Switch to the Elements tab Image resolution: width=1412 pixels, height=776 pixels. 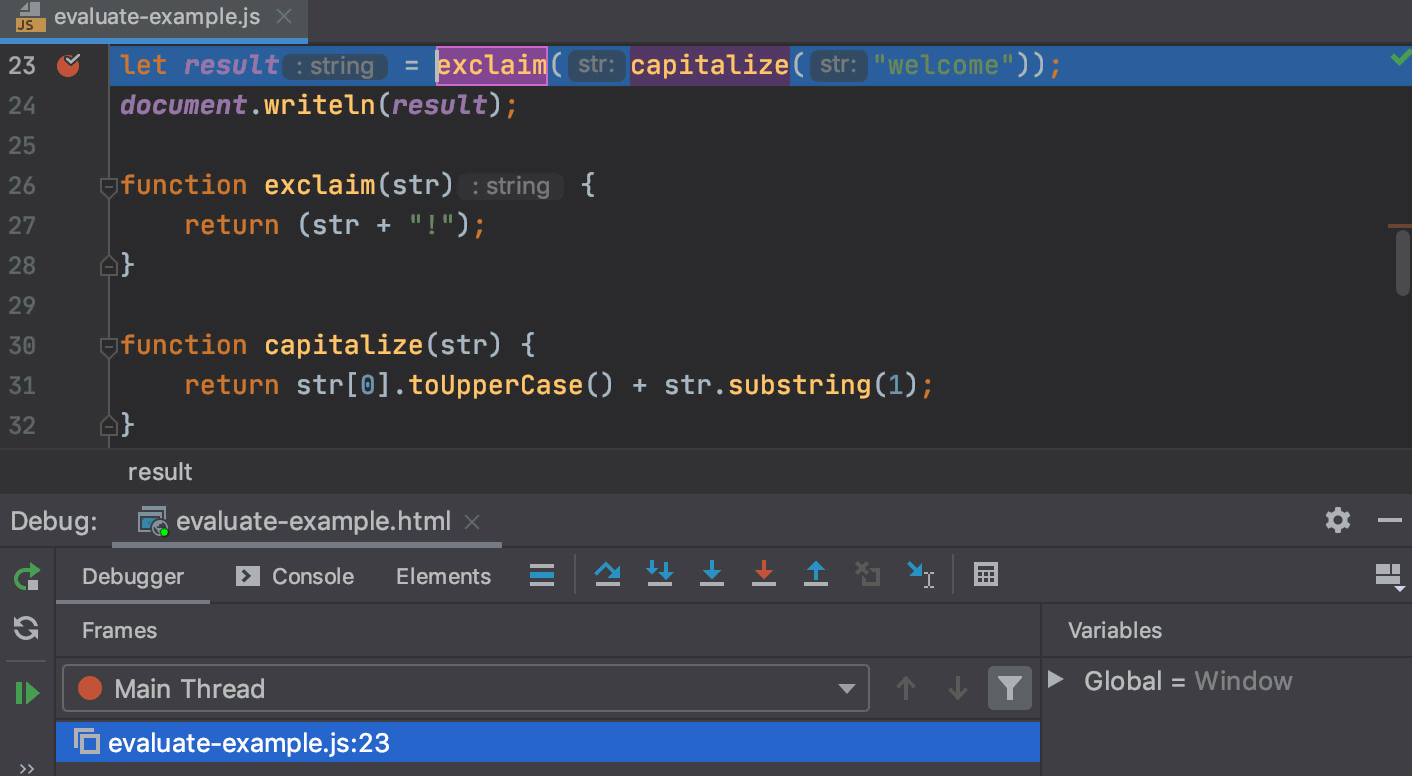(x=443, y=576)
